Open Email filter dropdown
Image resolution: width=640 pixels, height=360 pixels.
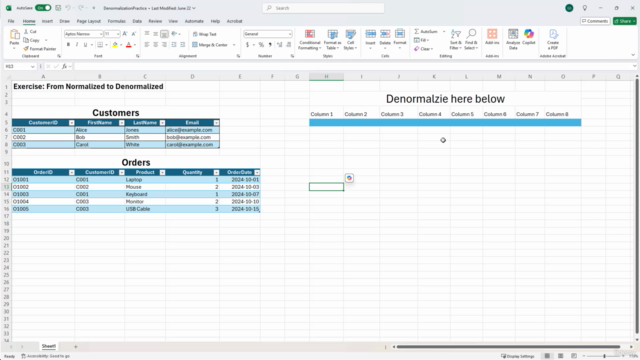[x=216, y=122]
